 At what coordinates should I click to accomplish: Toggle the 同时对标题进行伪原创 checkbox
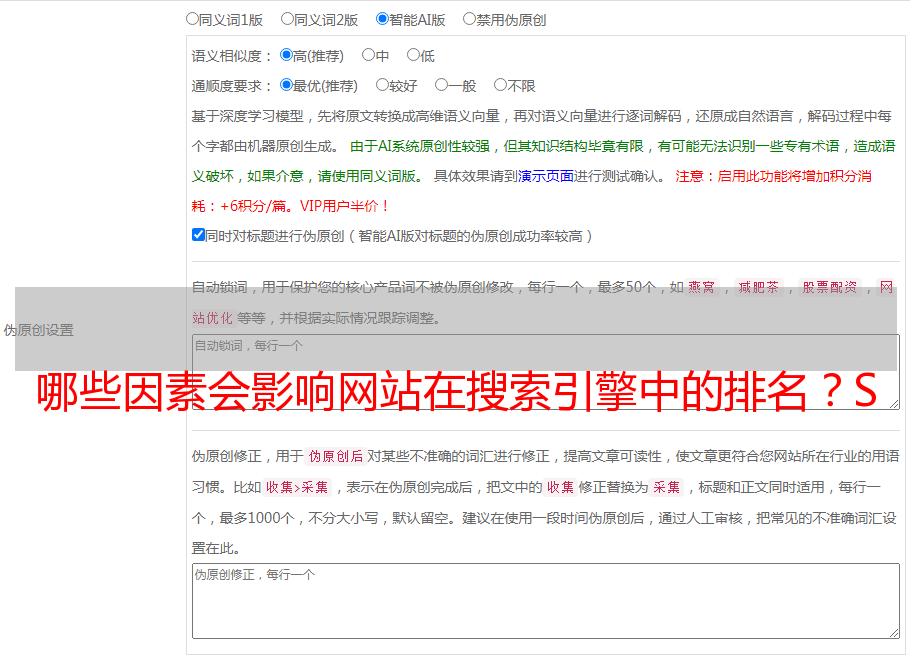click(198, 235)
